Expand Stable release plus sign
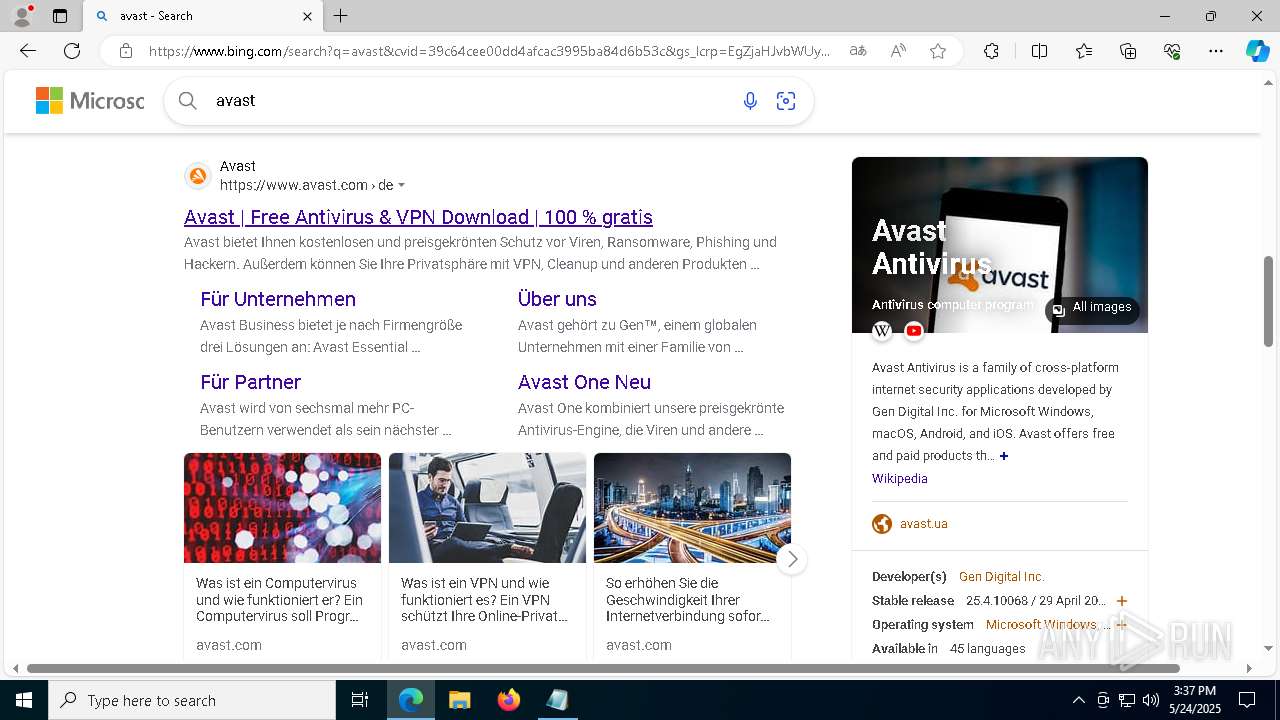This screenshot has height=720, width=1280. [x=1122, y=601]
